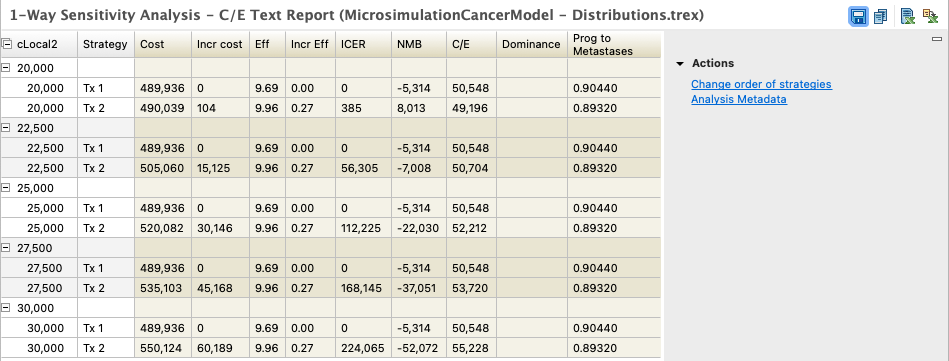Open Change order of strategies link
The width and height of the screenshot is (949, 361).
[761, 84]
